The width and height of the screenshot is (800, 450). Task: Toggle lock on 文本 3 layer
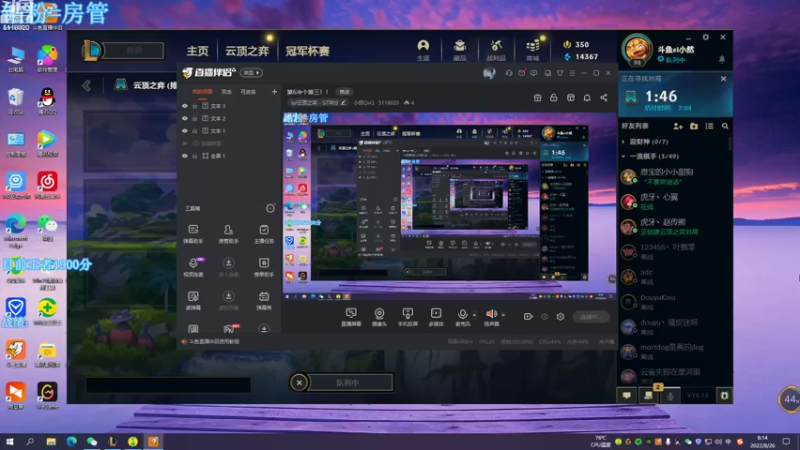pos(194,106)
